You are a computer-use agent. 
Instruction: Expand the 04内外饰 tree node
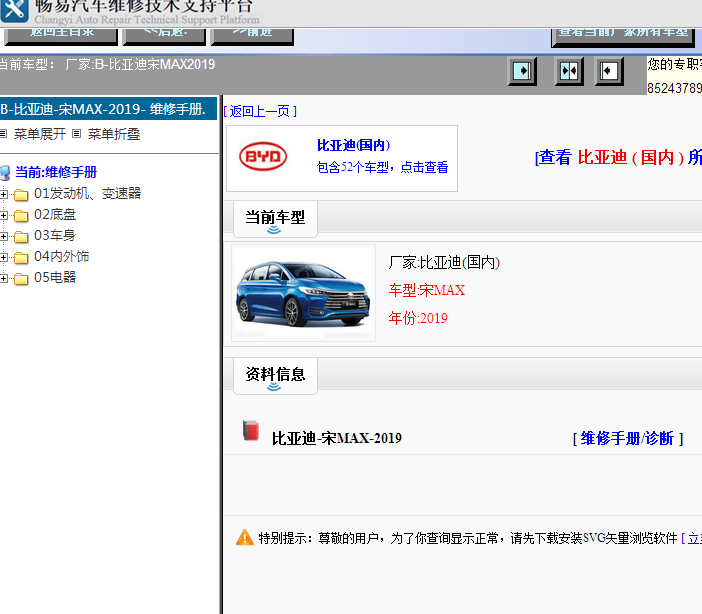tap(4, 258)
